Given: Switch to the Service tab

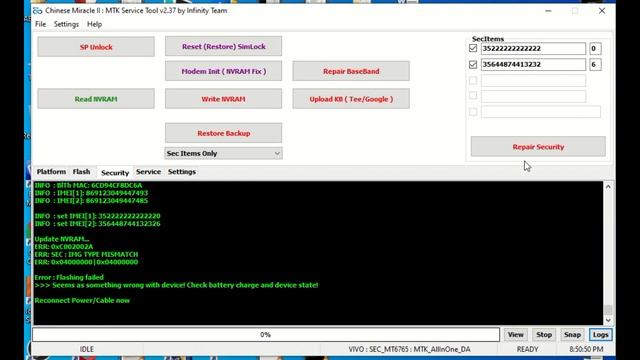Looking at the screenshot, I should click(148, 172).
